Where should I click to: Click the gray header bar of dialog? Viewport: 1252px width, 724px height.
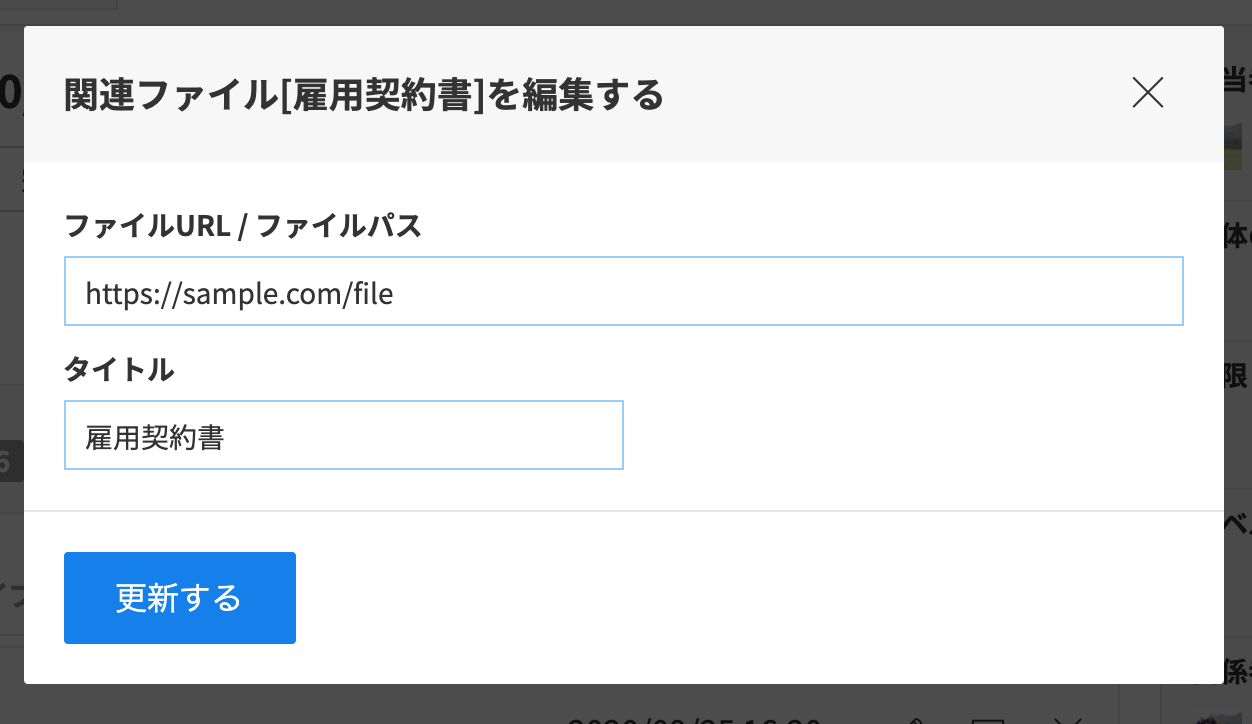(x=624, y=94)
